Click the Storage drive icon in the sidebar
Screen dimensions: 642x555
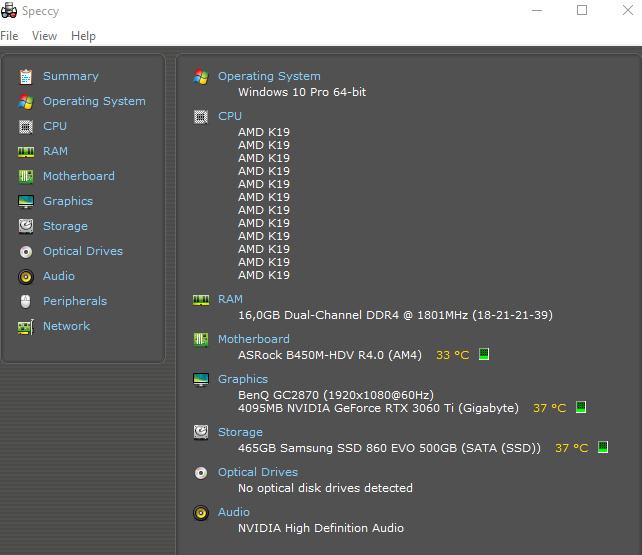[25, 226]
